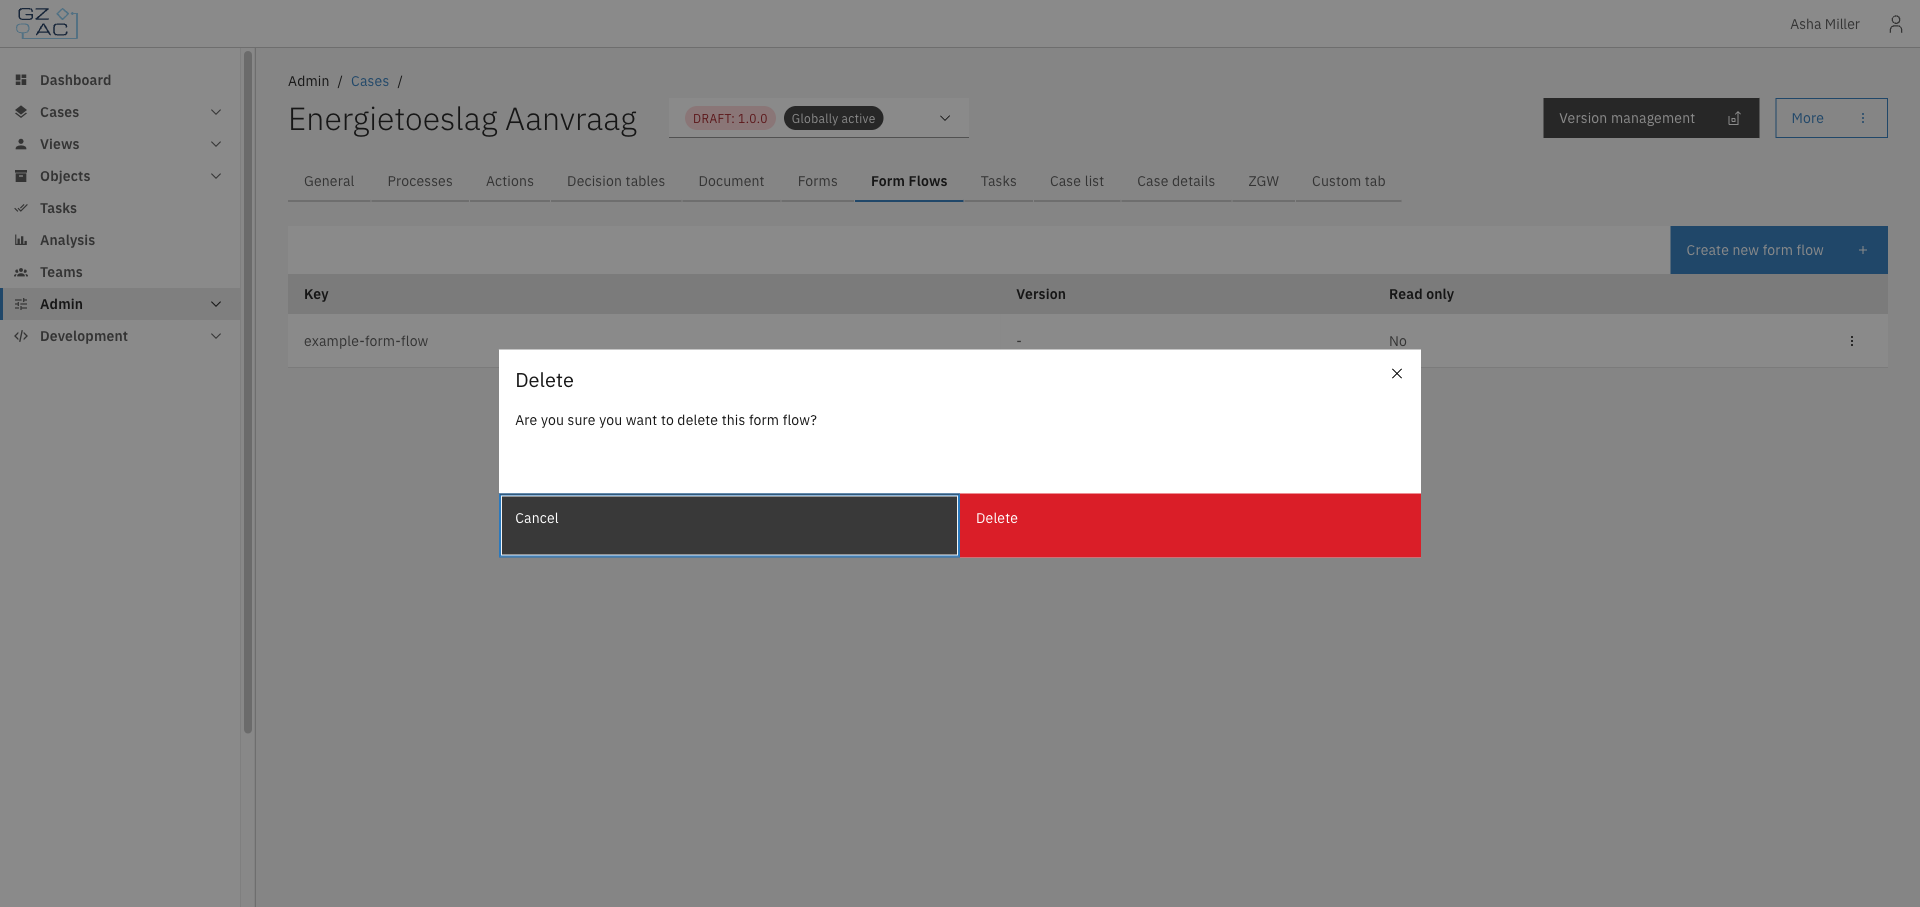1920x907 pixels.
Task: Open Analysis in the sidebar
Action: point(120,240)
